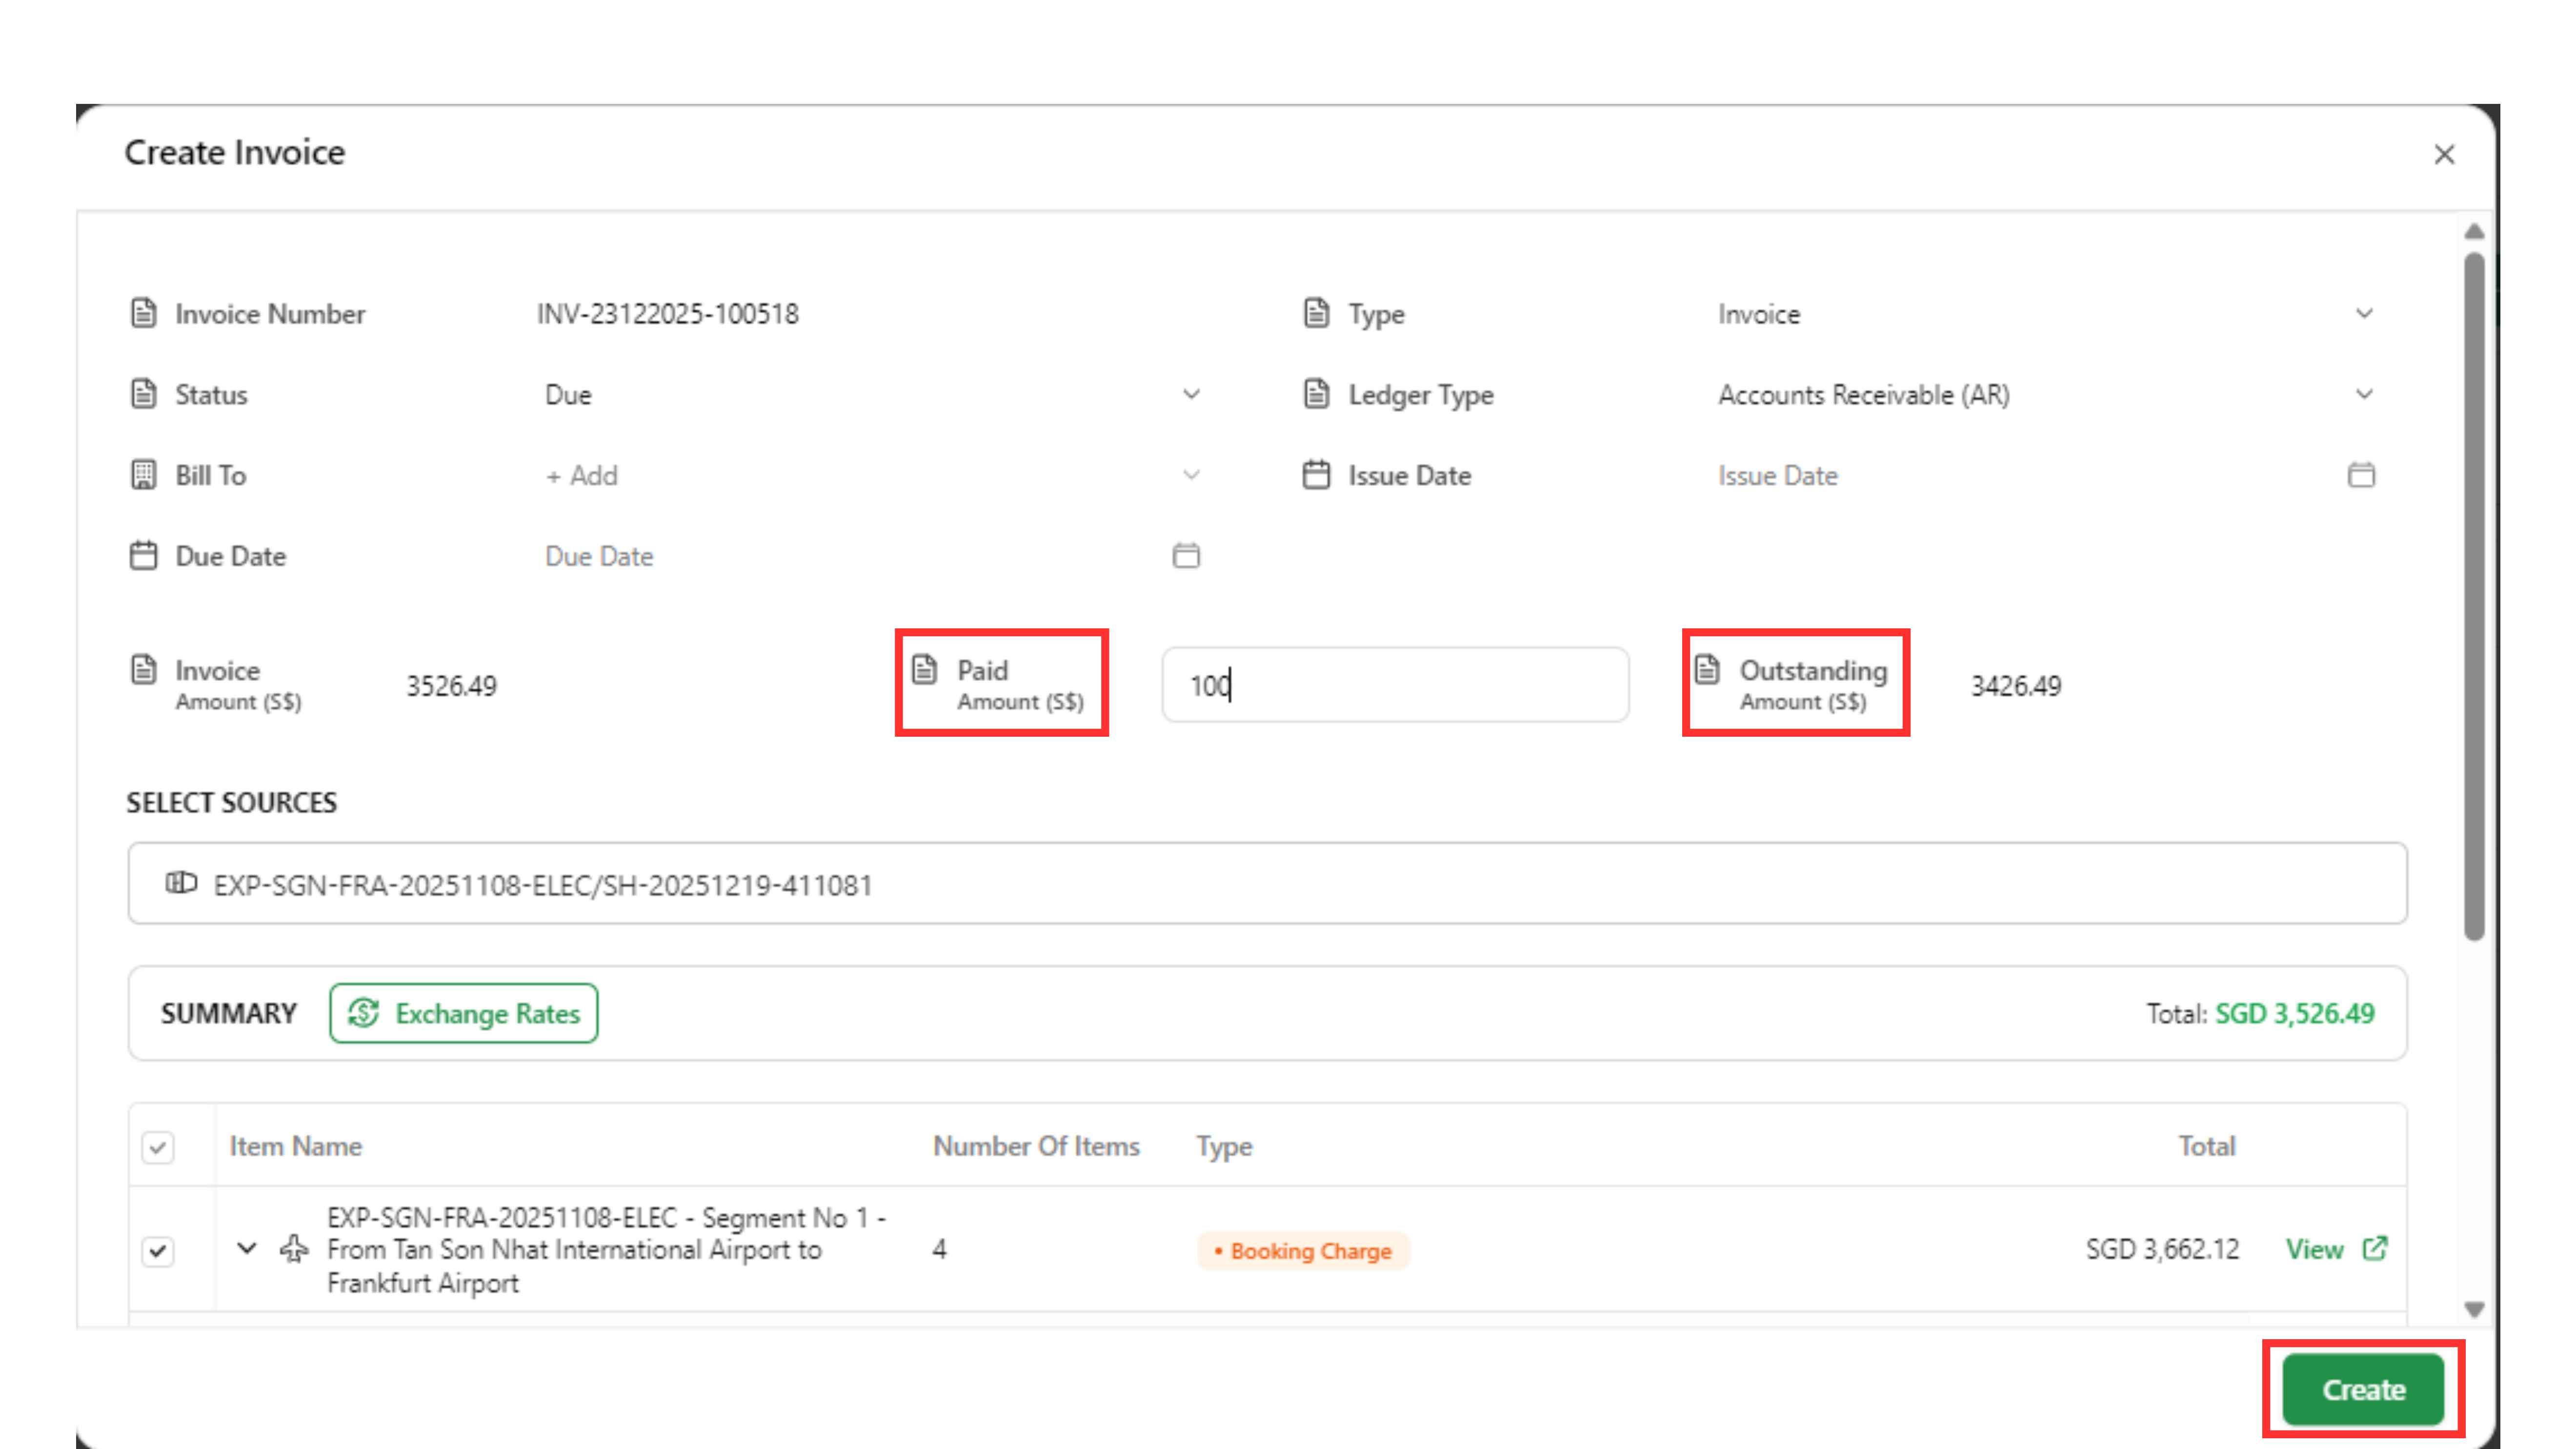Click the Issue Date calendar icon
The width and height of the screenshot is (2576, 1449).
2361,475
